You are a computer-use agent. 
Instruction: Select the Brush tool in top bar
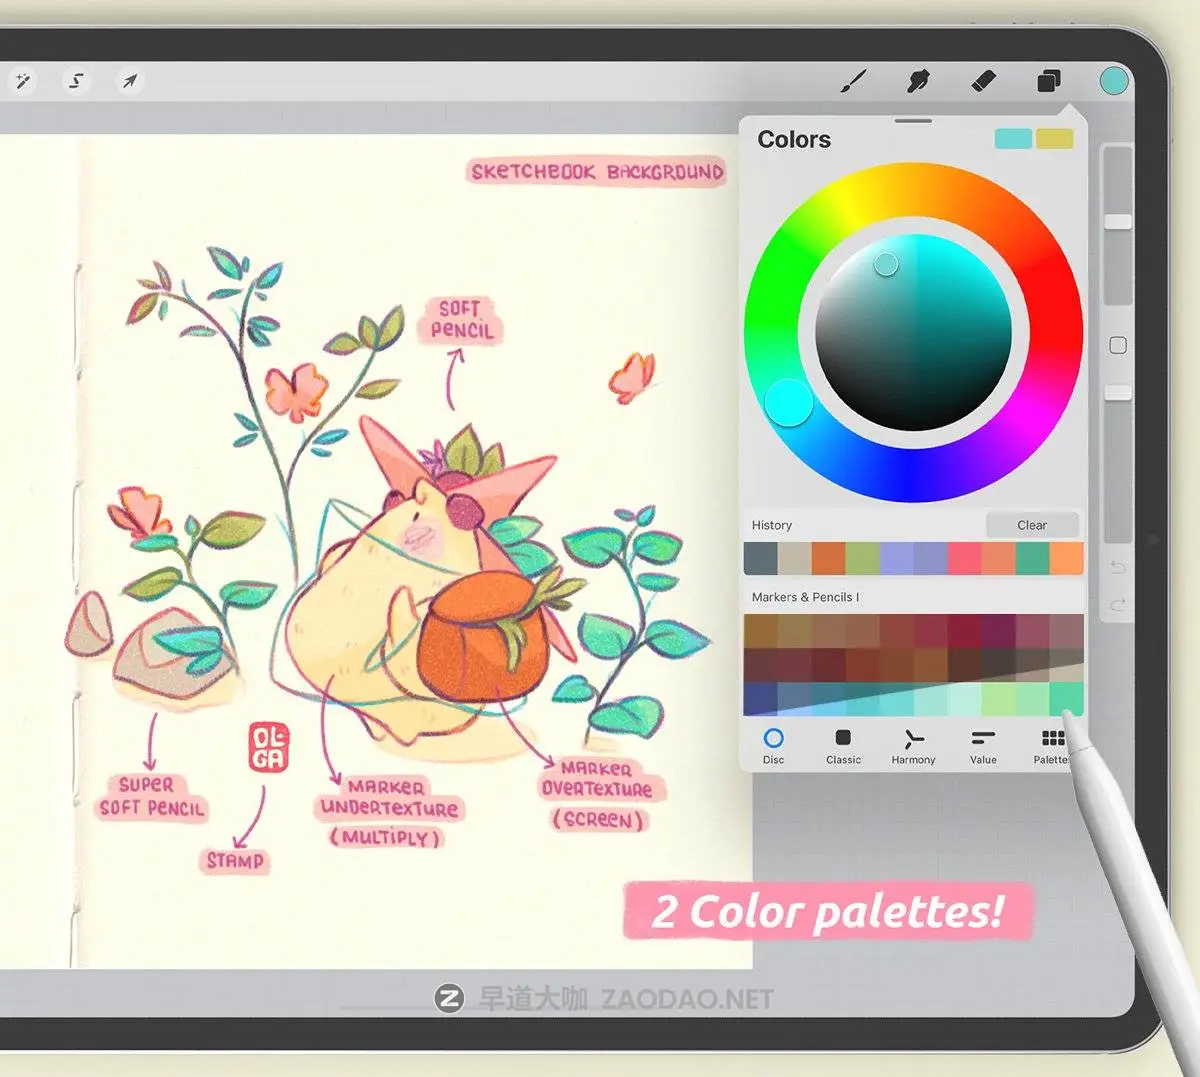(853, 81)
